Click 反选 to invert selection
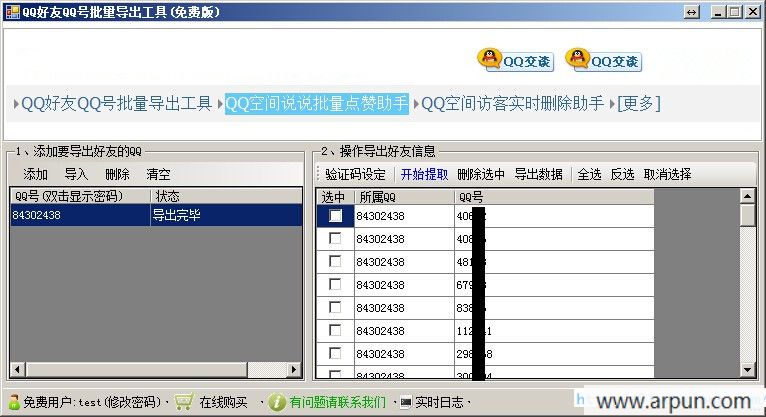The height and width of the screenshot is (417, 766). 622,174
